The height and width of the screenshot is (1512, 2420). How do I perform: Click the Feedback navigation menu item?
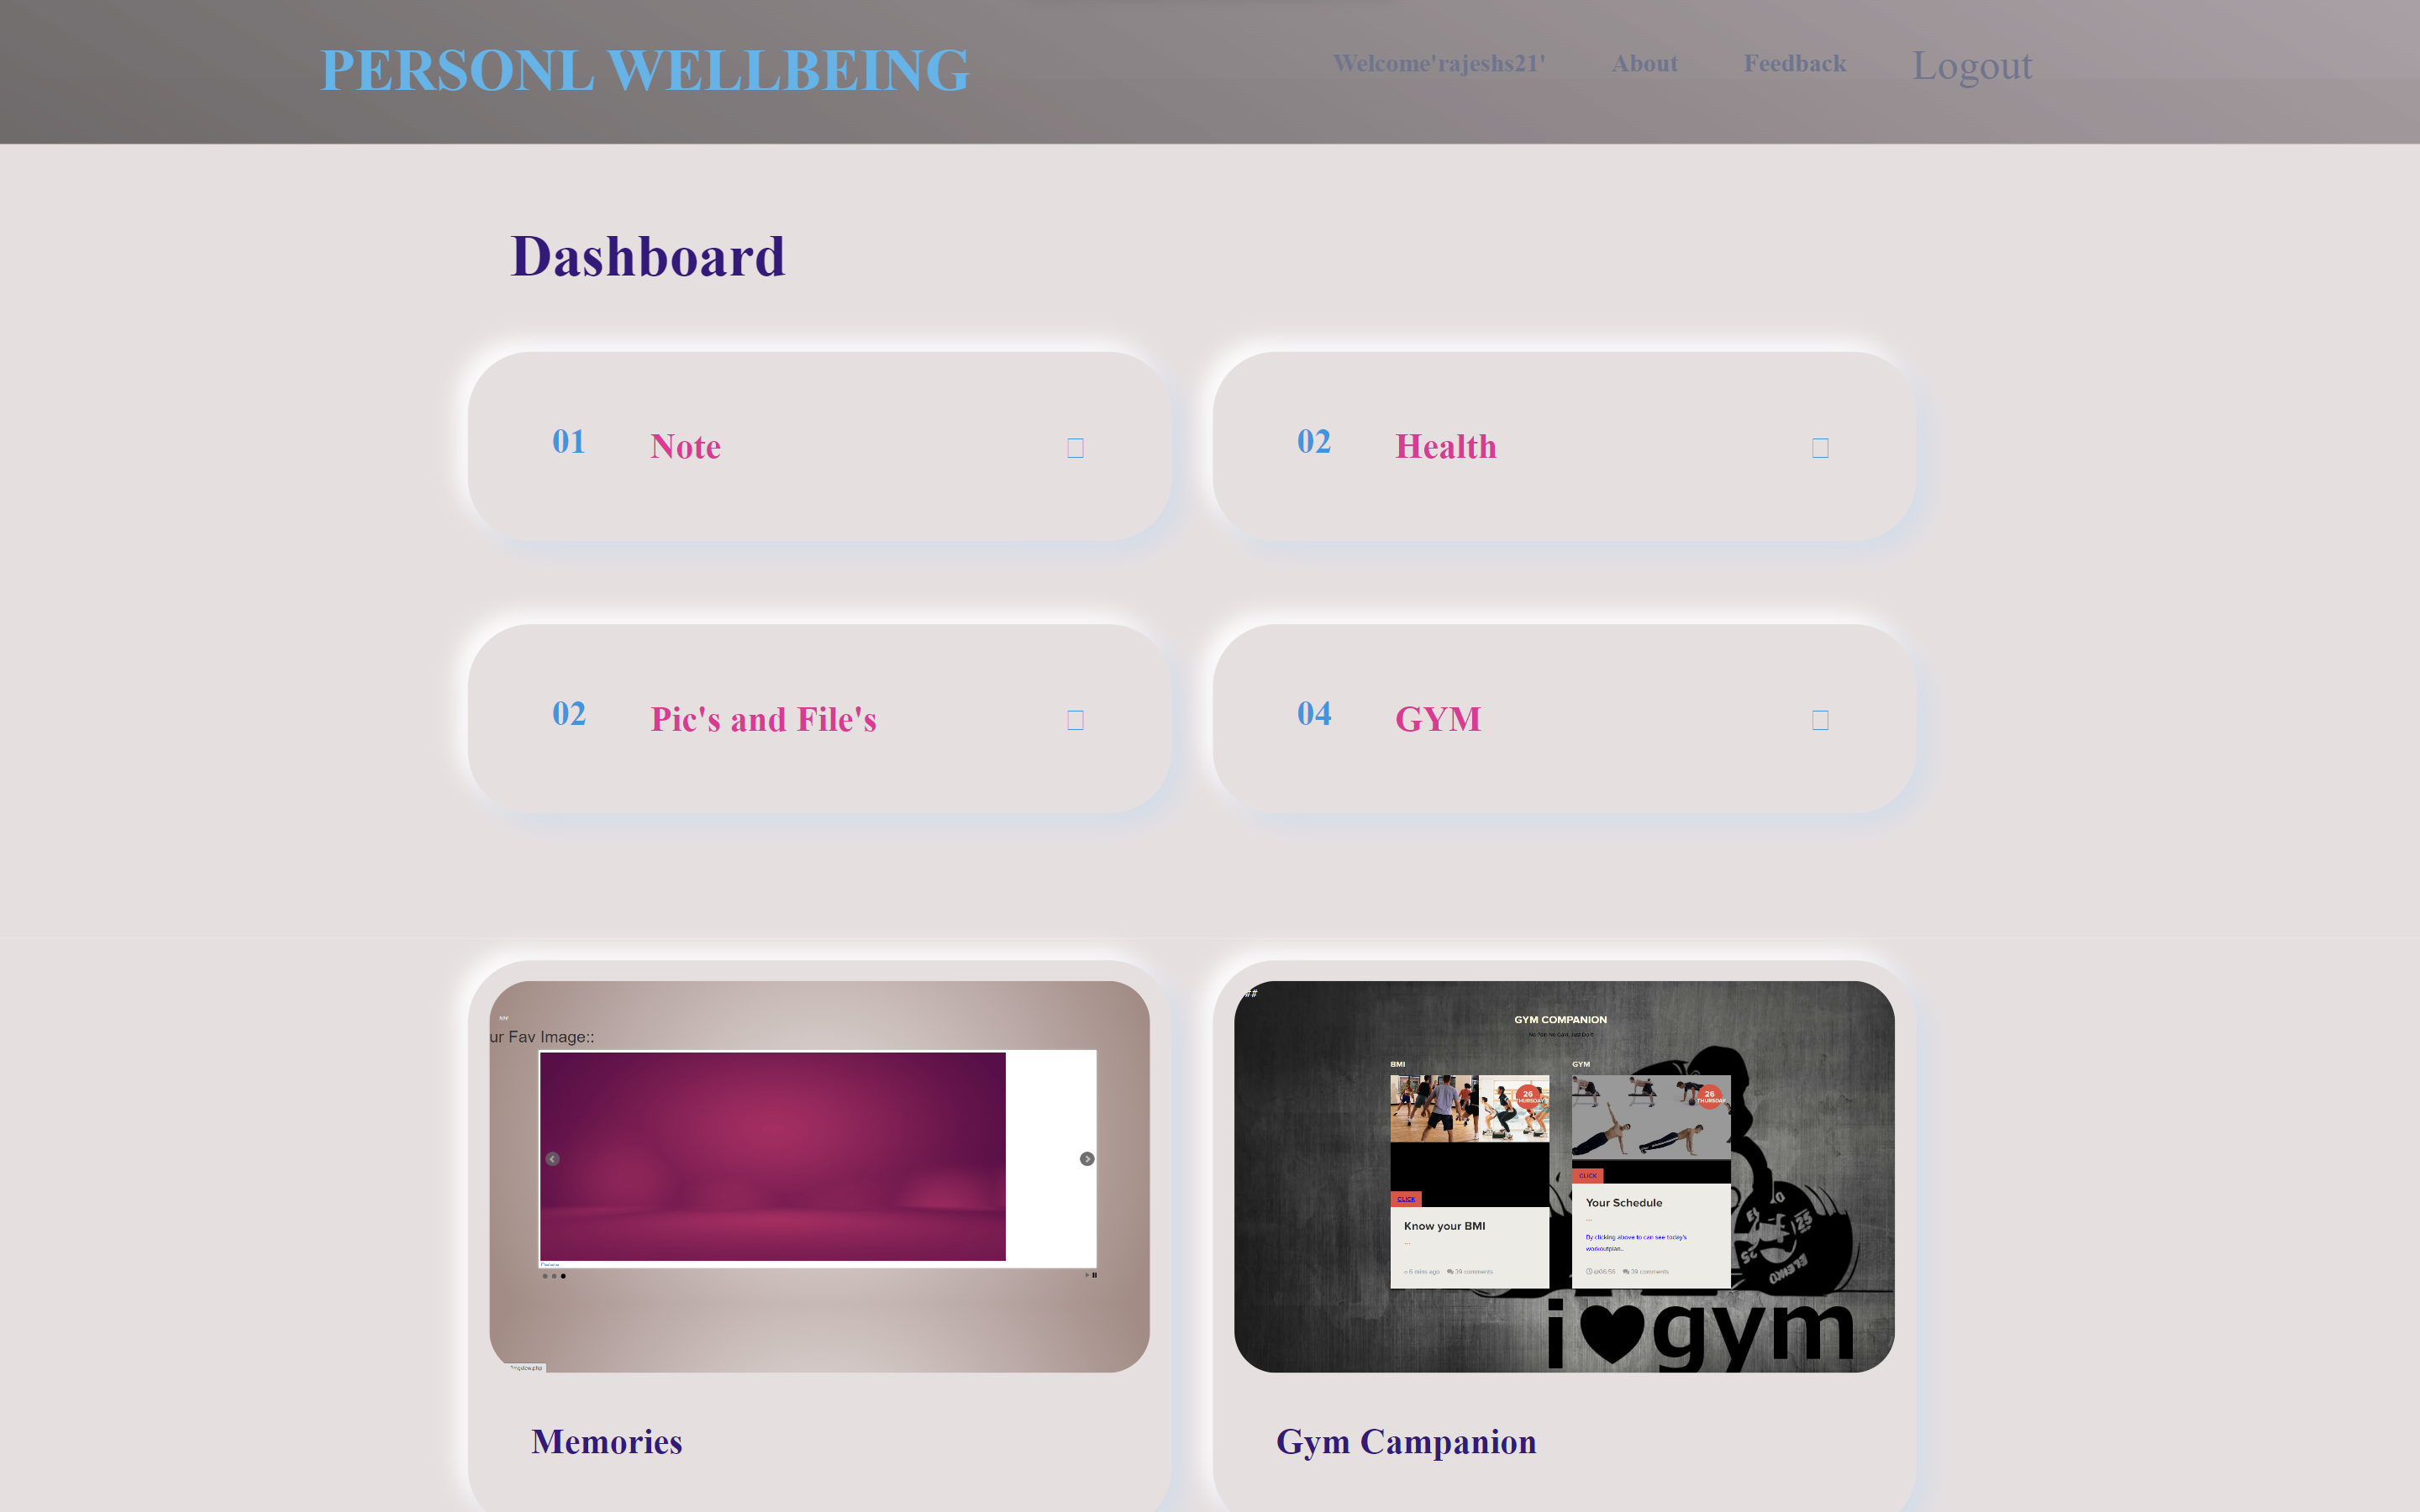pyautogui.click(x=1795, y=65)
